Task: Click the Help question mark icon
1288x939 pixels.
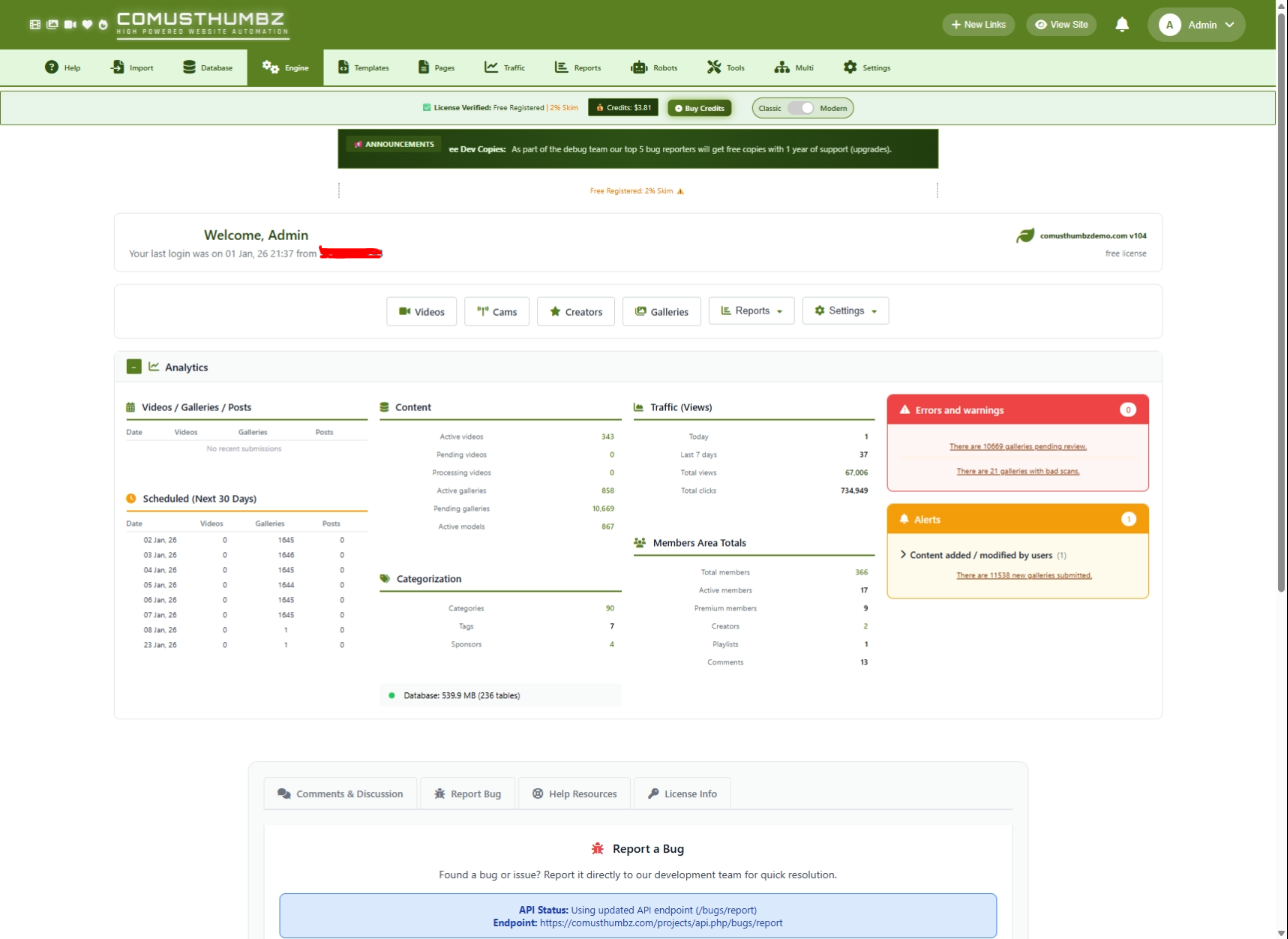Action: [51, 68]
